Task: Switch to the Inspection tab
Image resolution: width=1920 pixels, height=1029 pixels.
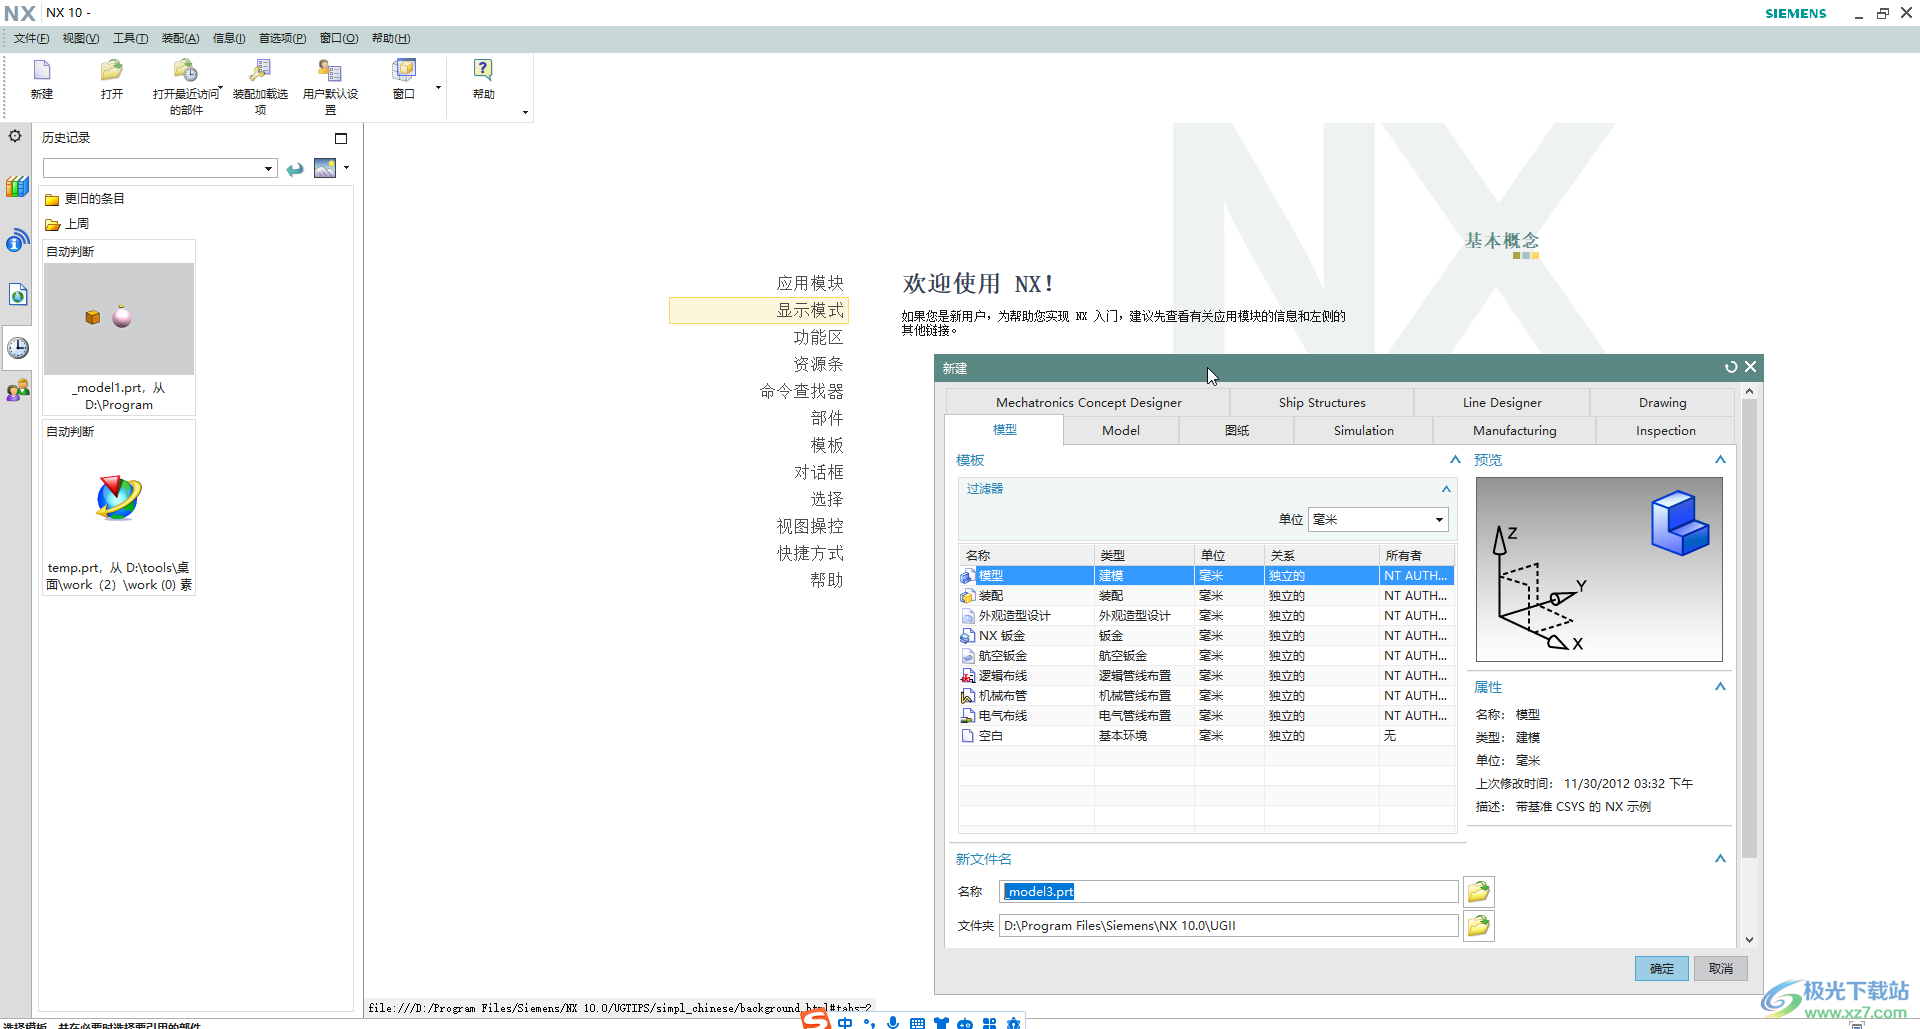Action: [x=1665, y=430]
